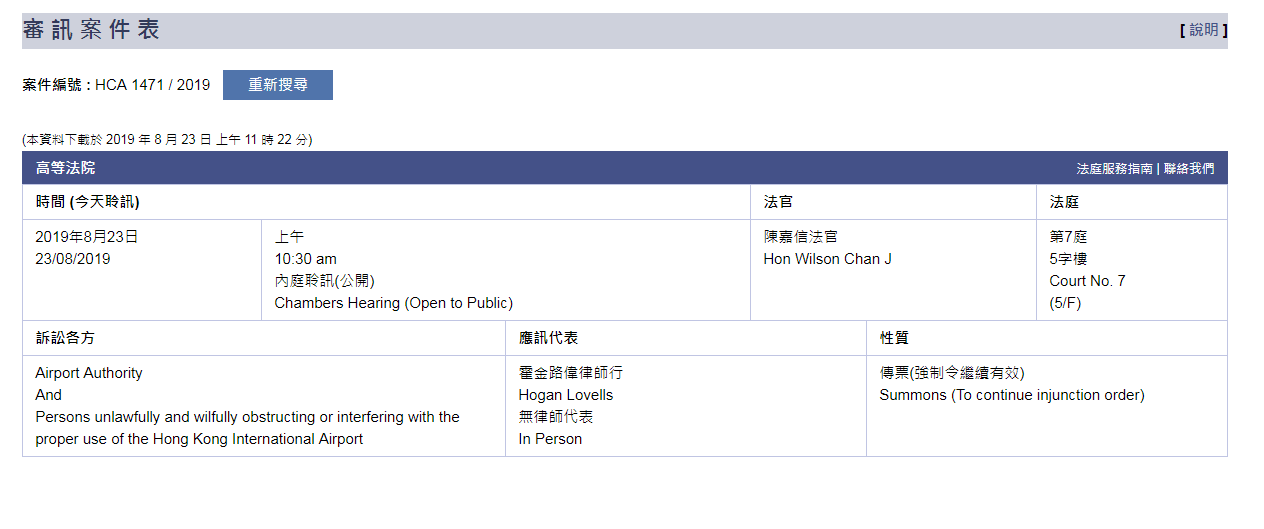
Task: Select the 性質 column header
Action: pos(894,338)
